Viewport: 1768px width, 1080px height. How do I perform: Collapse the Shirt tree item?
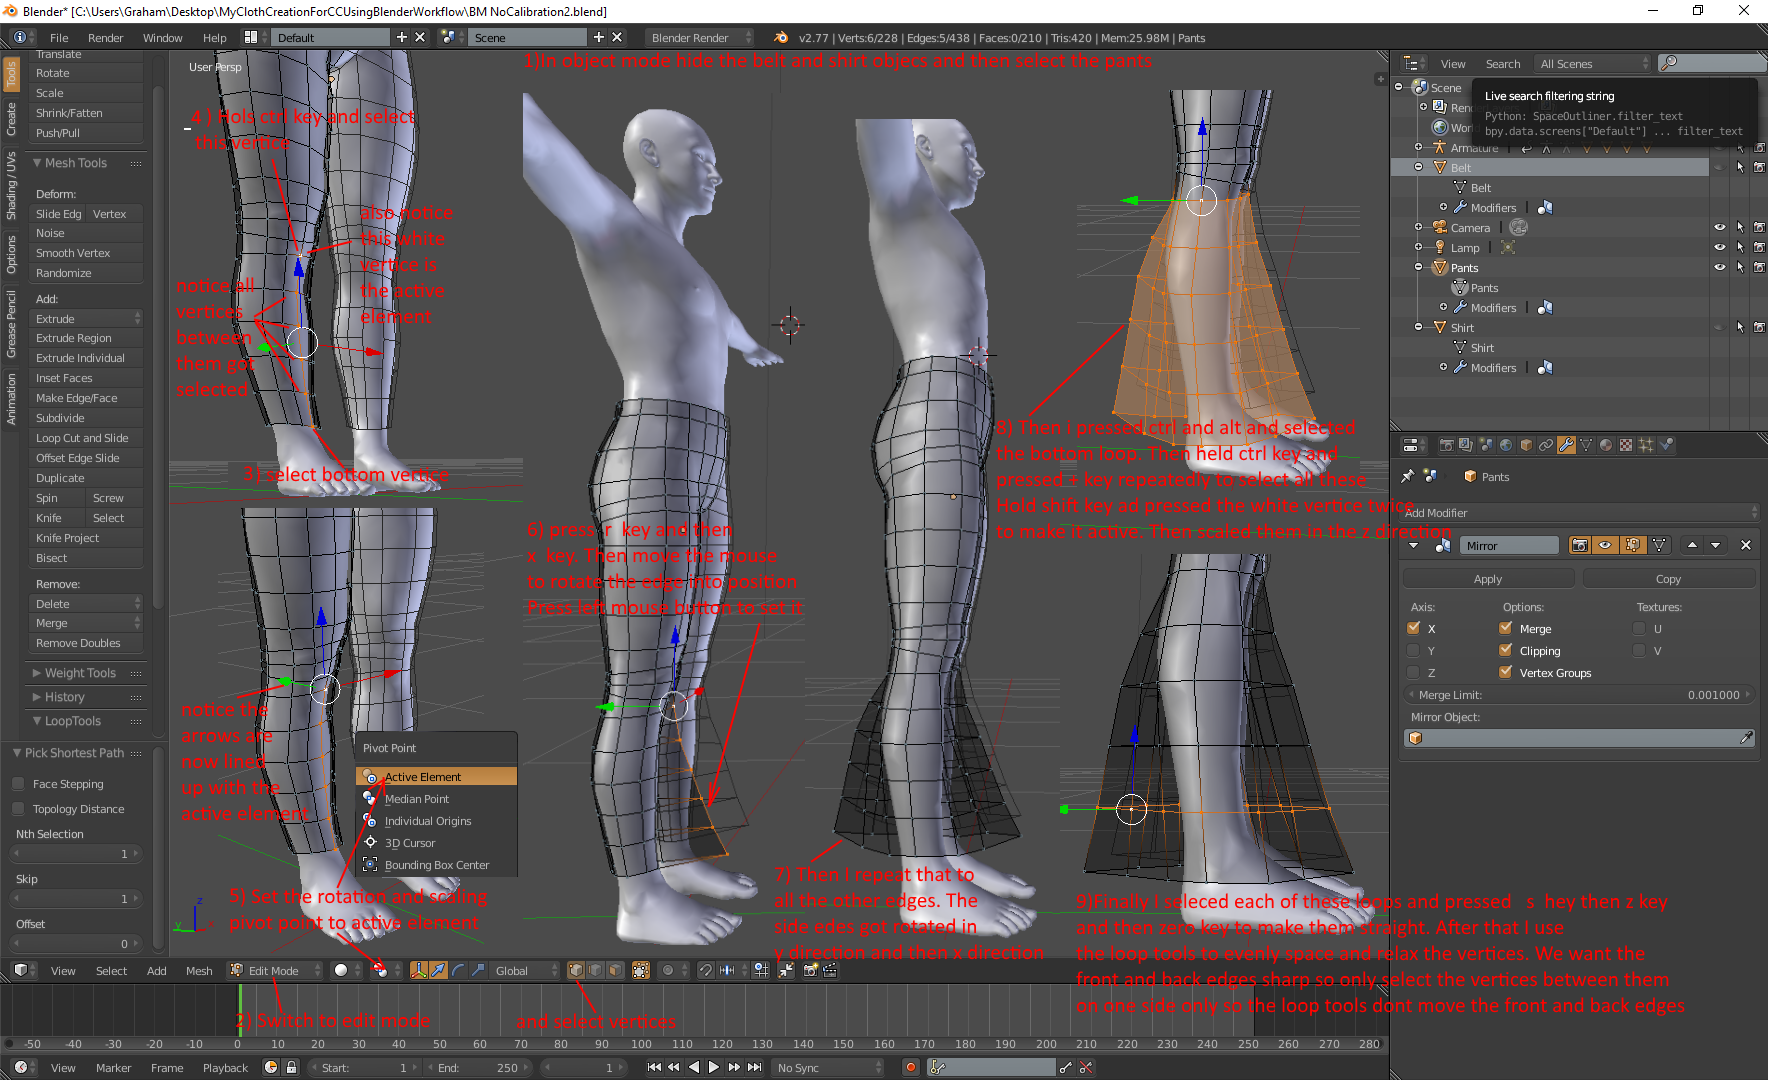click(x=1418, y=327)
